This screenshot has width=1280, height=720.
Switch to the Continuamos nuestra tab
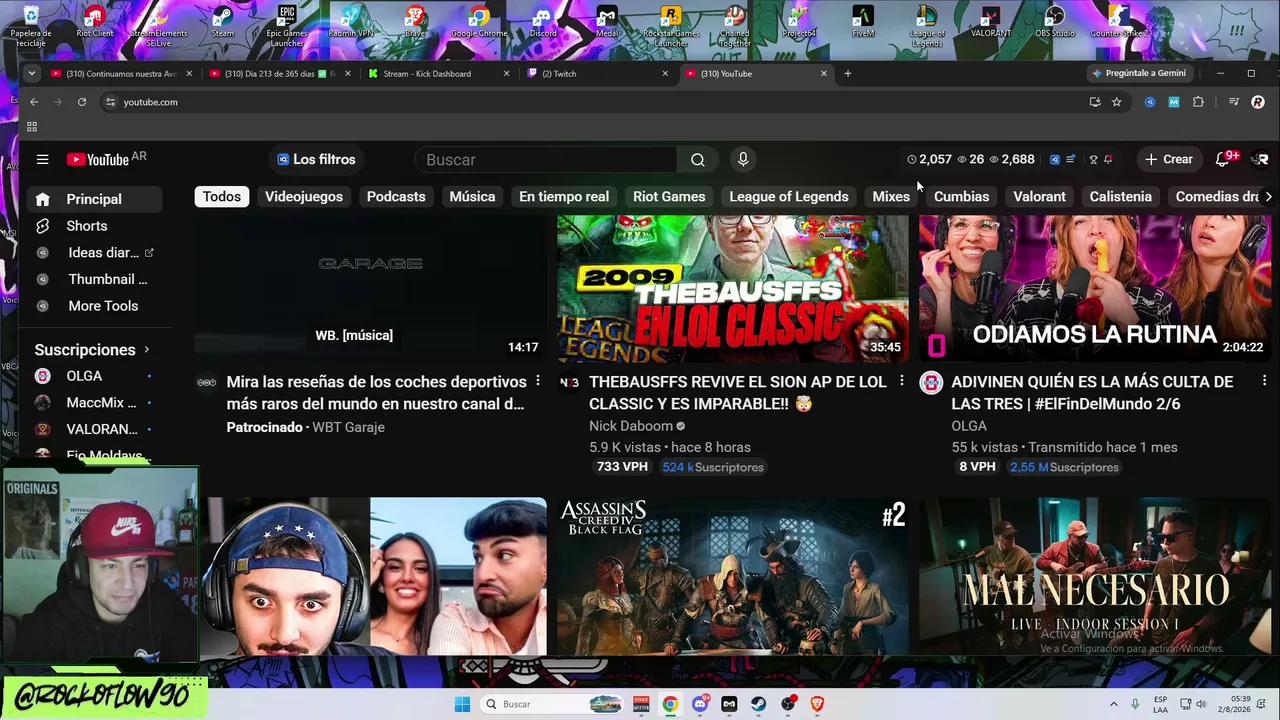point(120,73)
